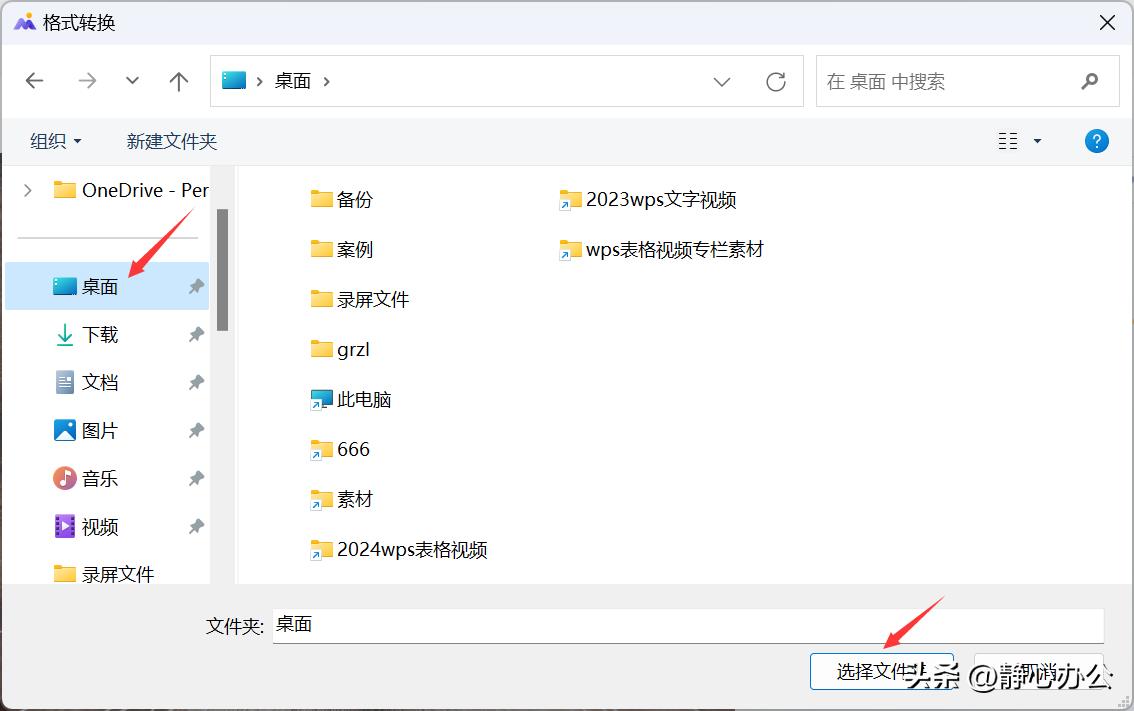Refresh the current folder listing

pos(776,82)
